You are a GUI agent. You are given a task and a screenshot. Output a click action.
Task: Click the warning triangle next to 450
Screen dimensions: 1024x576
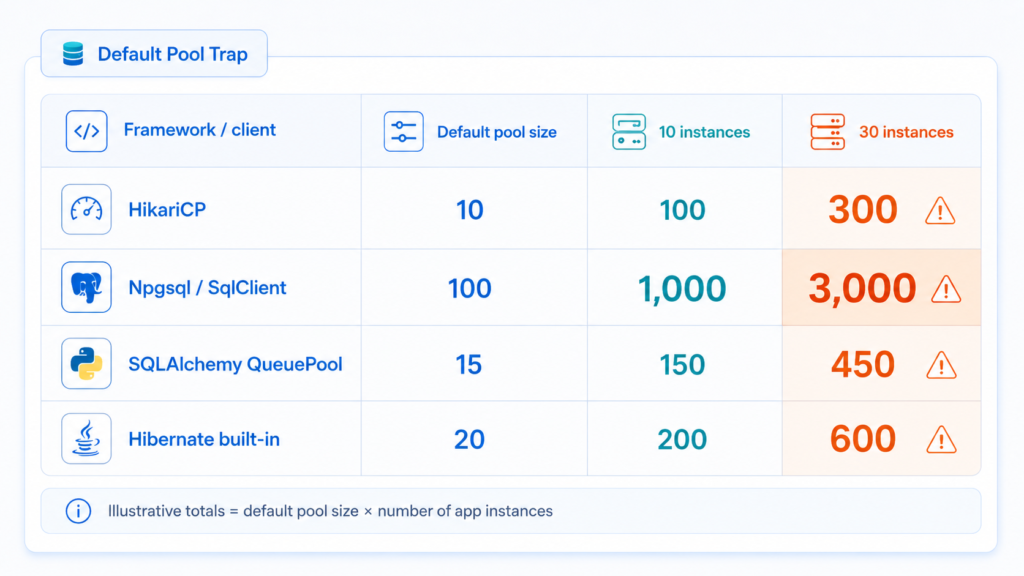[x=941, y=365]
